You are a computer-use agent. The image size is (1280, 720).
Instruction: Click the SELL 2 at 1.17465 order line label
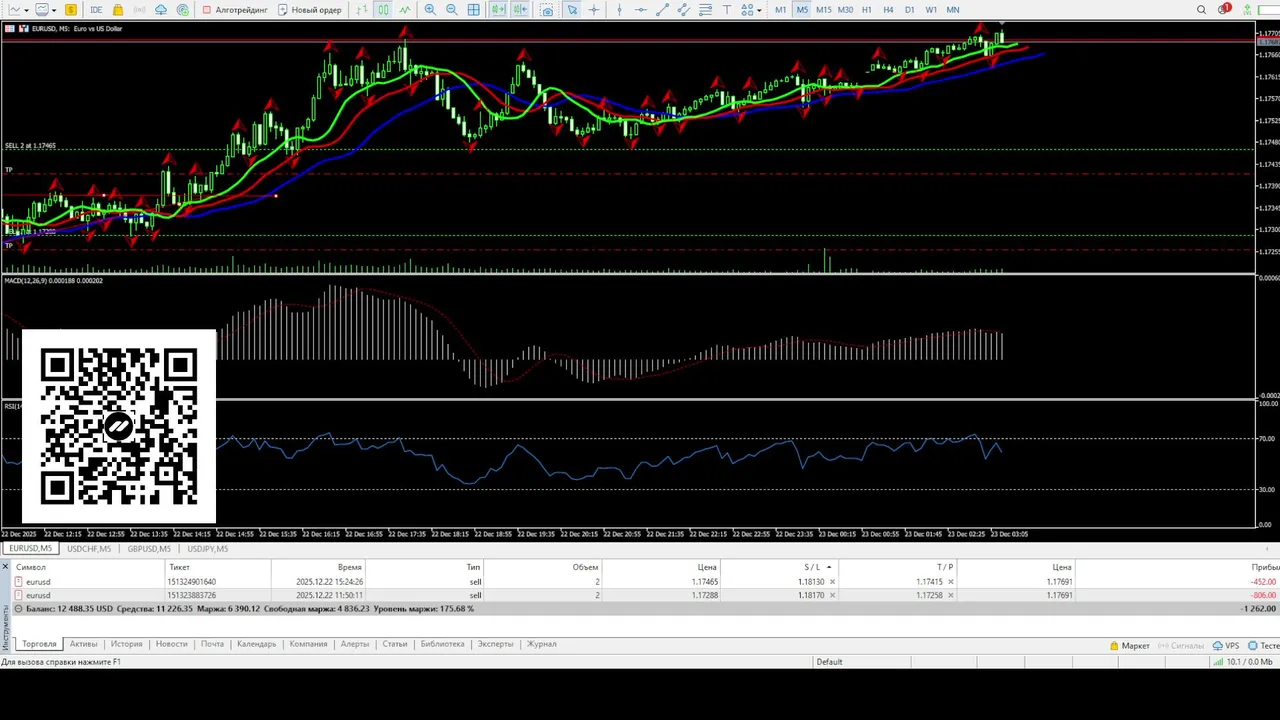point(30,146)
